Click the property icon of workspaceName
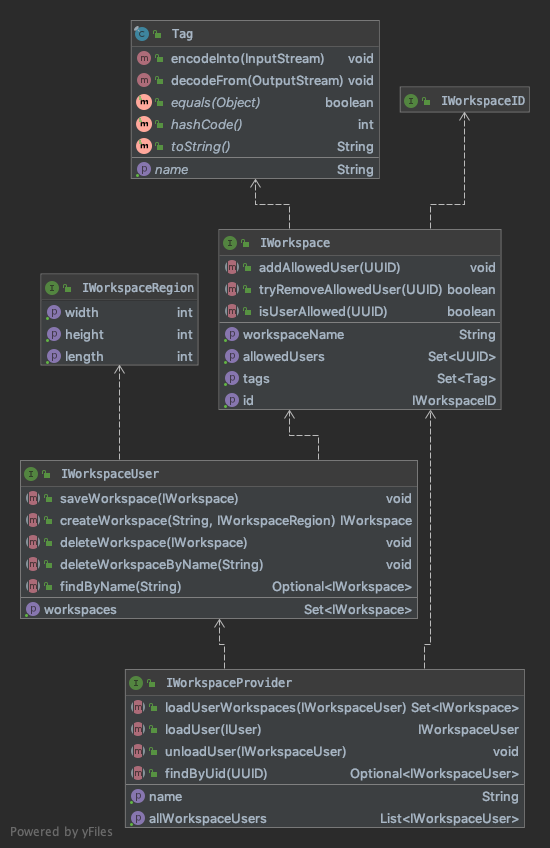 coord(232,334)
